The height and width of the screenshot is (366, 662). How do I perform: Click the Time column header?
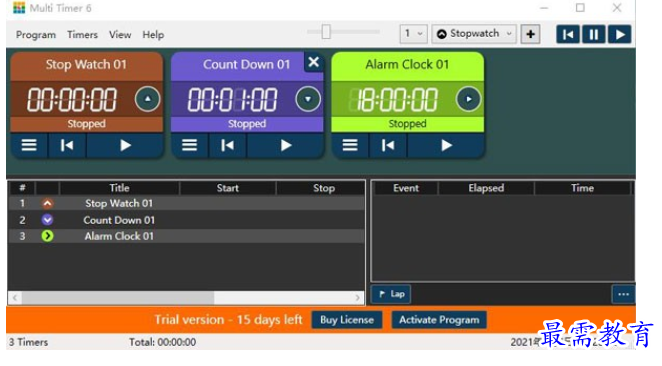(583, 188)
